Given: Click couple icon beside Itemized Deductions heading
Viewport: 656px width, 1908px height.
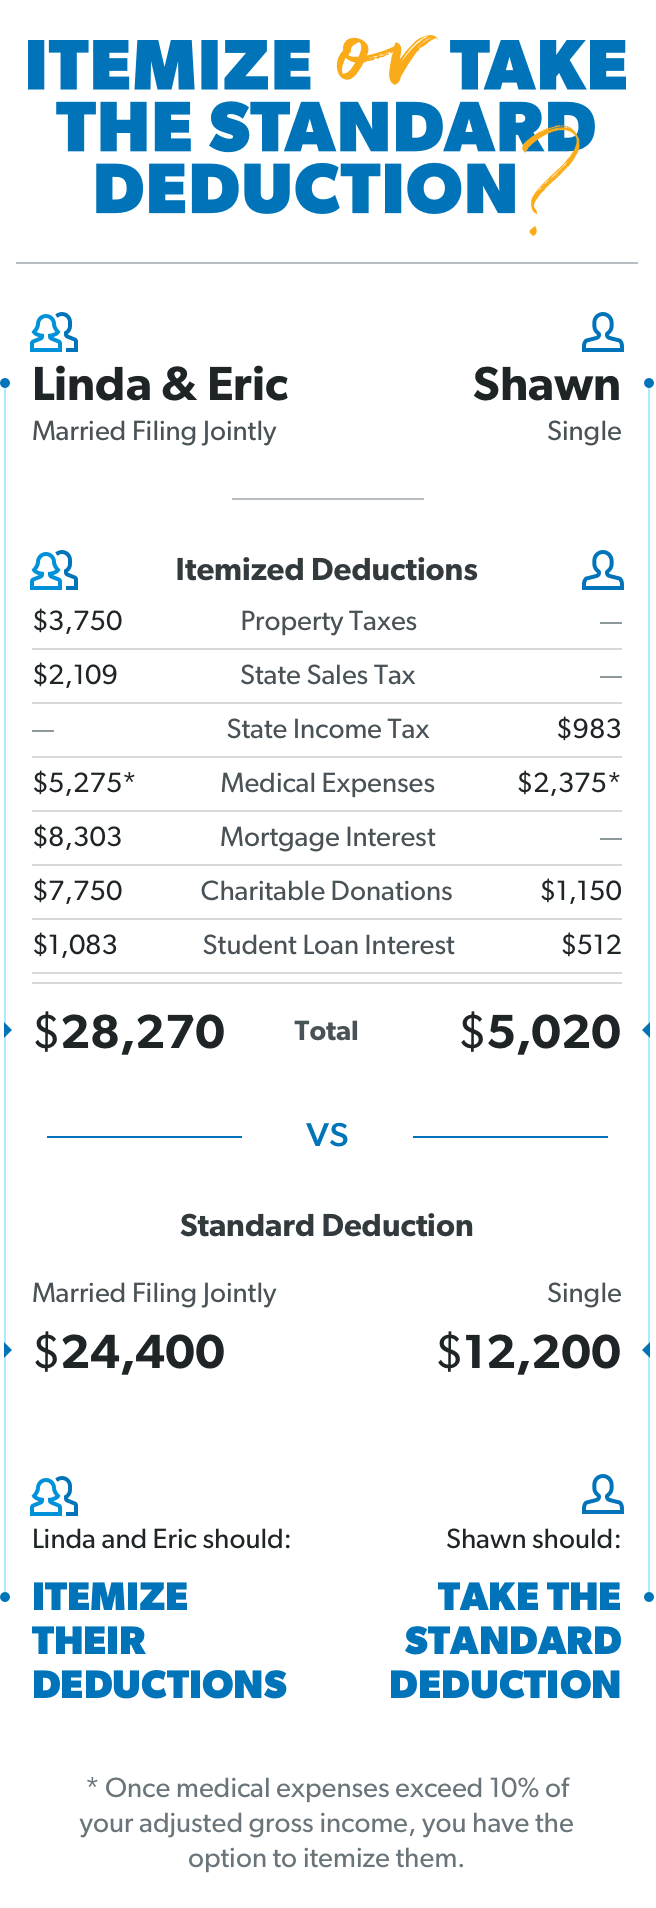Looking at the screenshot, I should point(54,570).
